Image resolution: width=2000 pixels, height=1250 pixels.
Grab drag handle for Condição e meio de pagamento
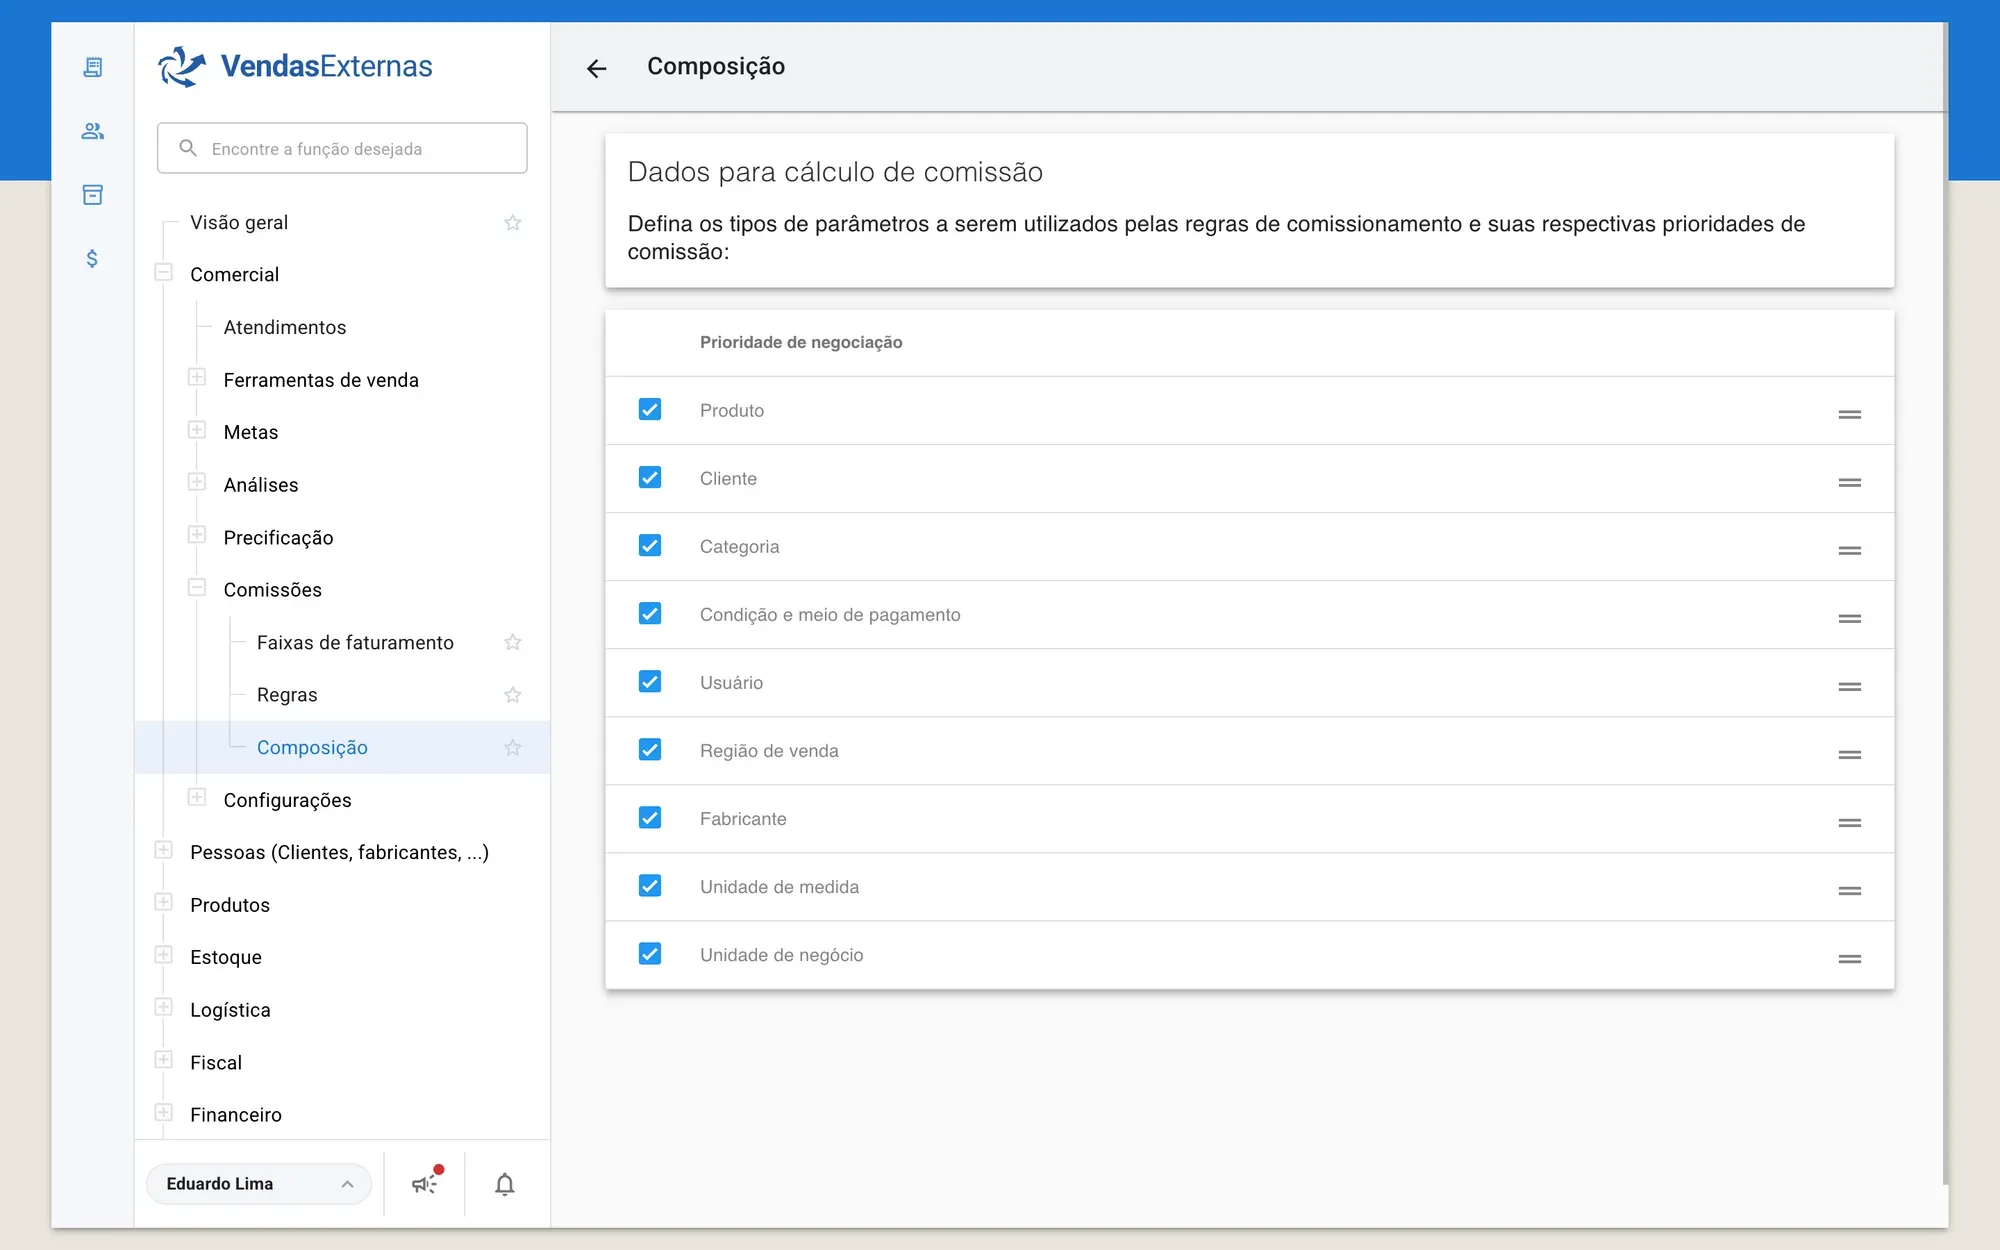point(1849,618)
